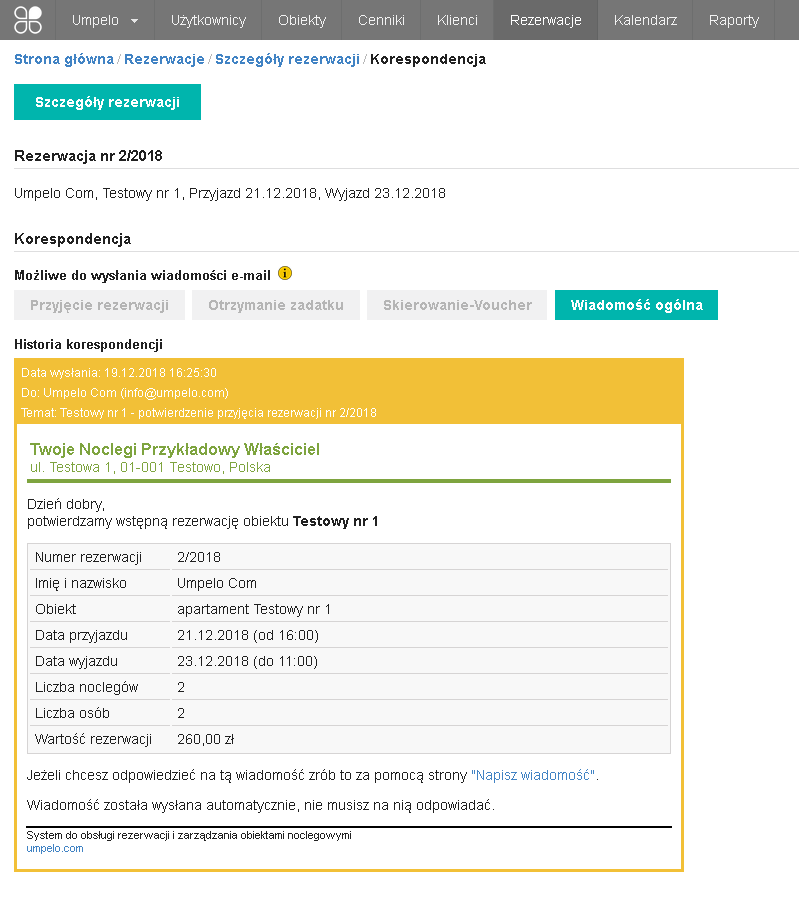Select the Skierowanie-Voucher button

457,305
